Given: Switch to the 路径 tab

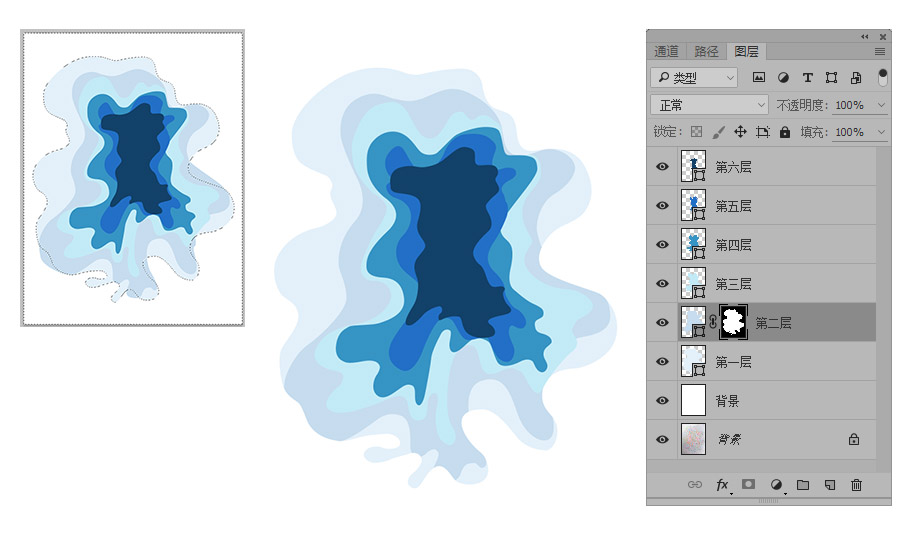Looking at the screenshot, I should point(706,51).
